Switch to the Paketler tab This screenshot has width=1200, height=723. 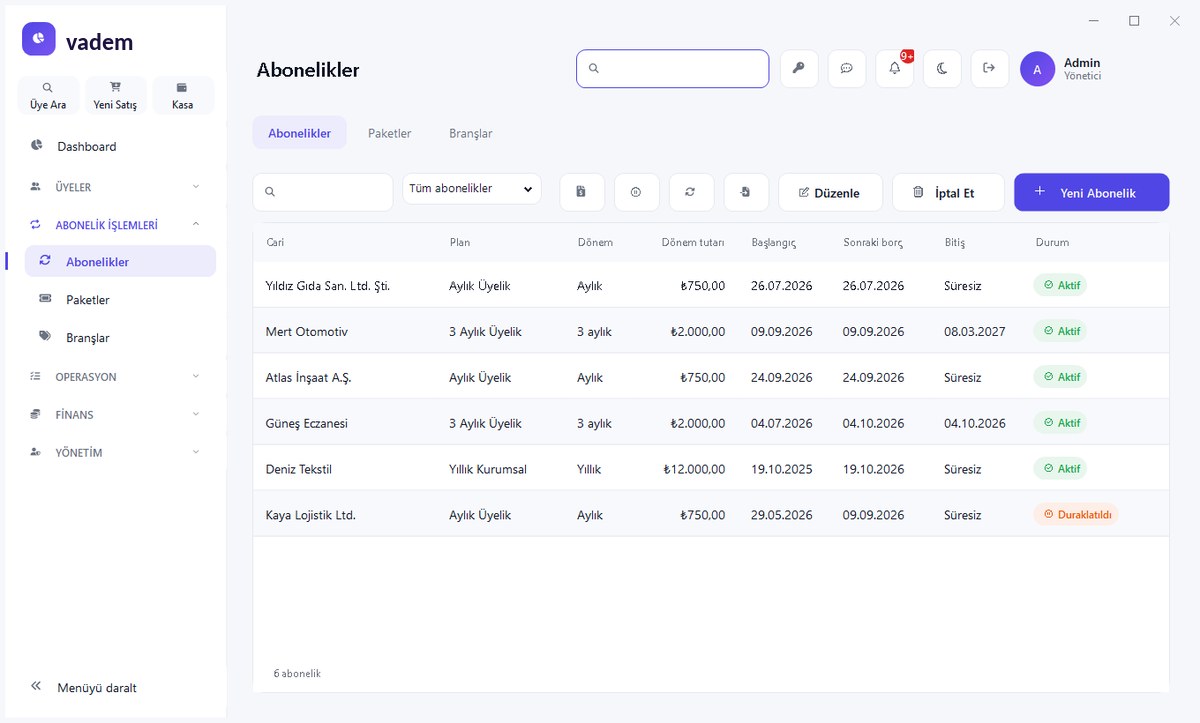390,133
